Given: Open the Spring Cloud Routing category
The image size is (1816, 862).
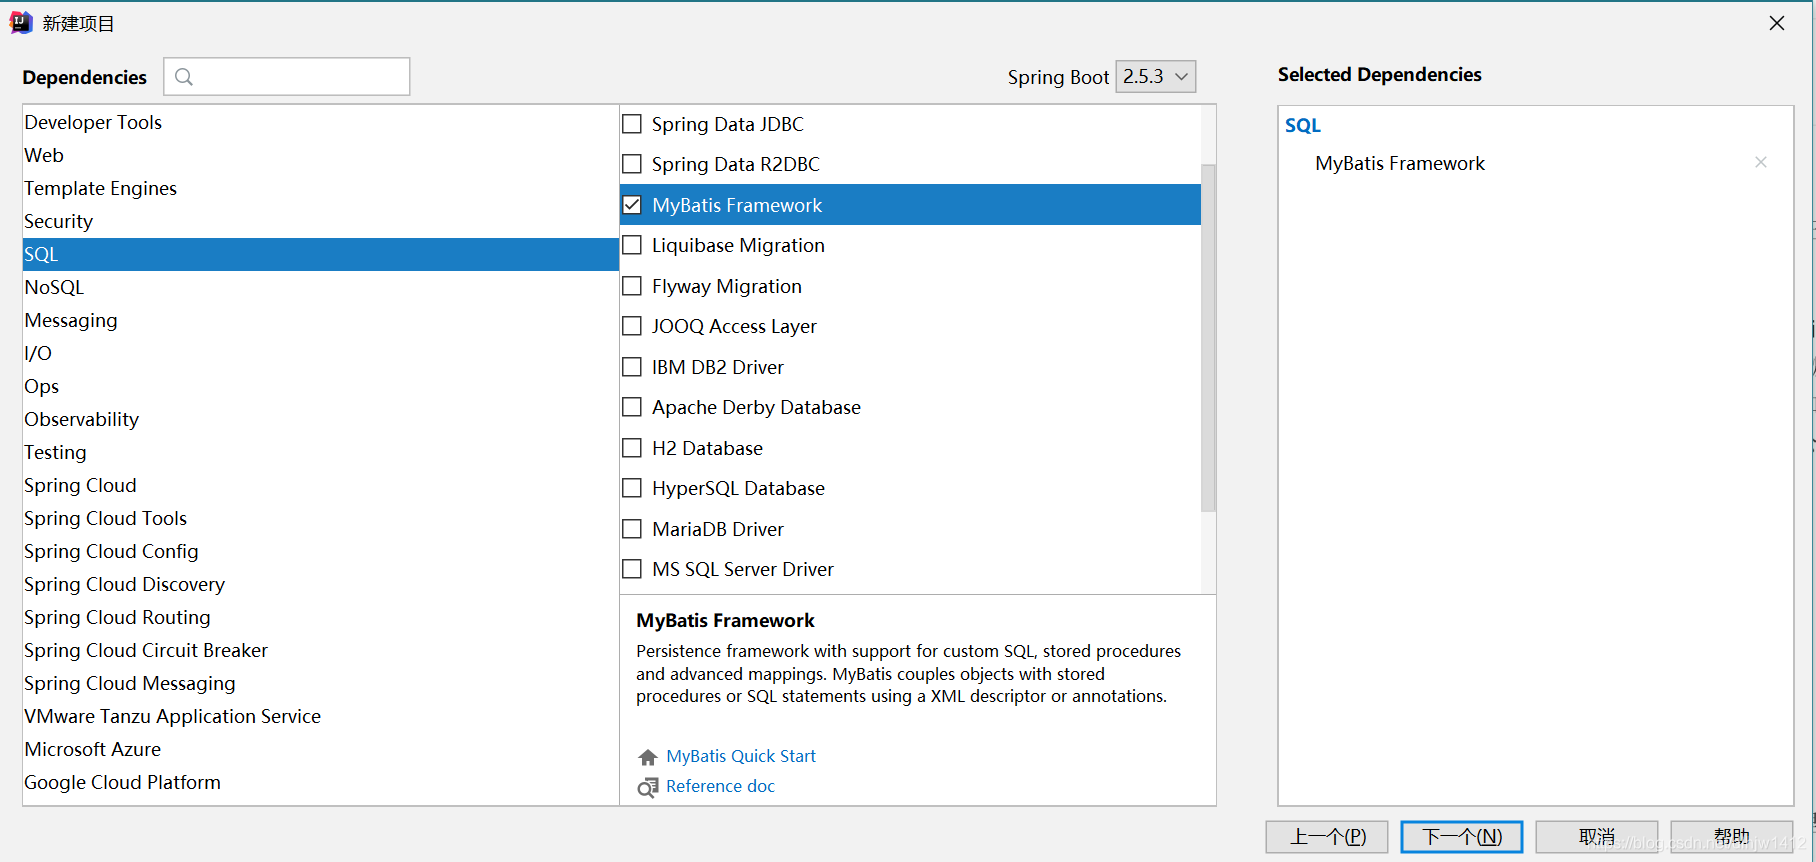Looking at the screenshot, I should 320,617.
